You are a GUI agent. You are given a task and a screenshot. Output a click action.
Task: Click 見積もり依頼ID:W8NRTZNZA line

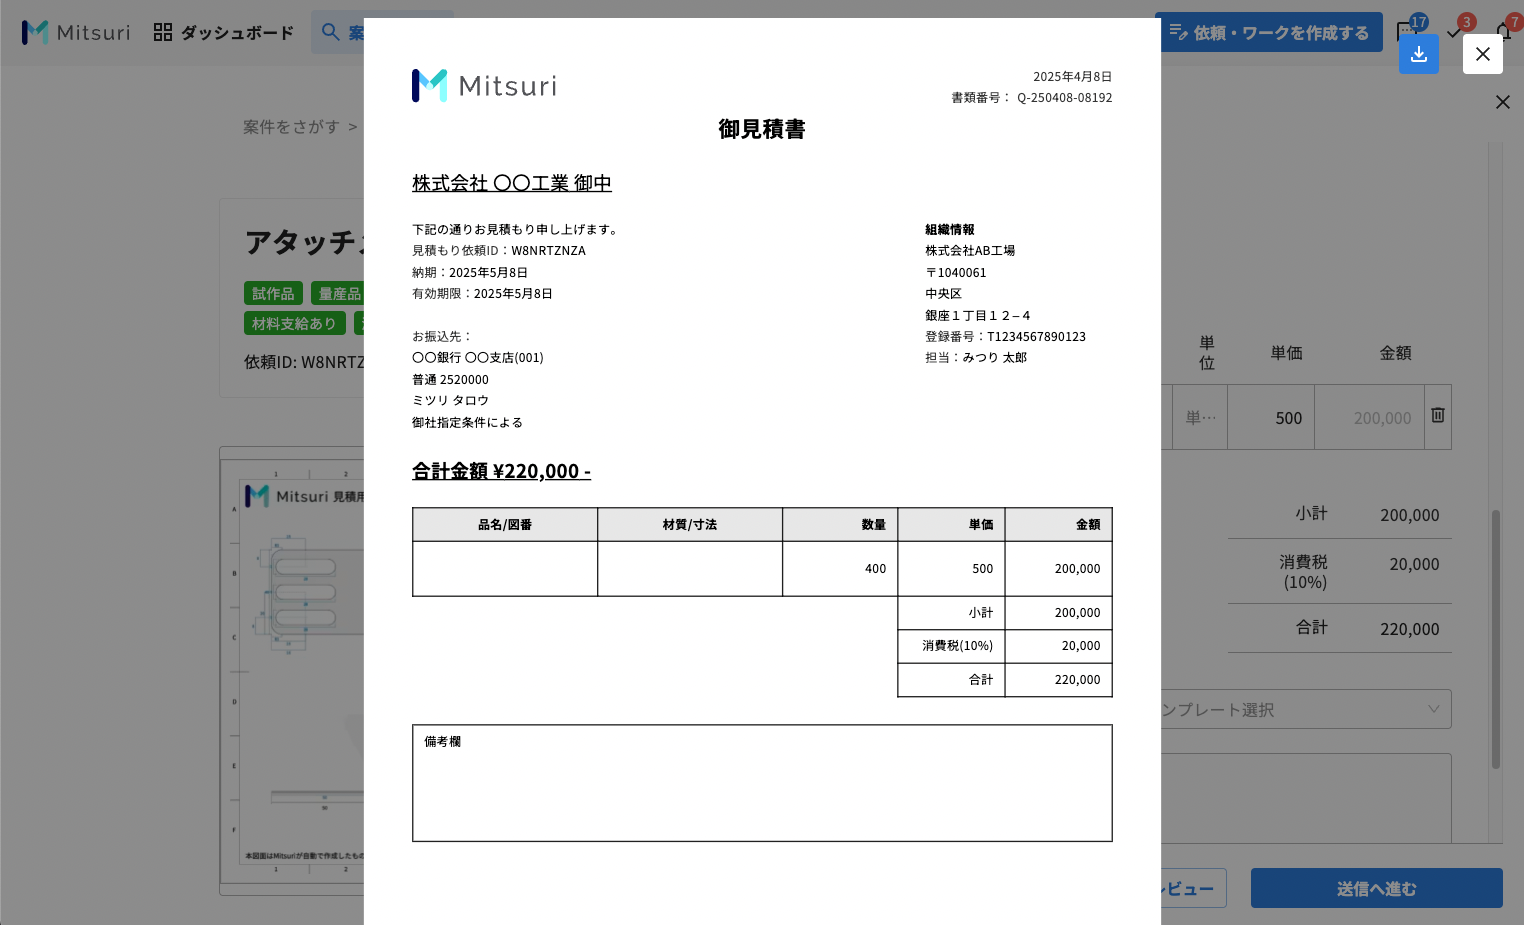tap(499, 251)
